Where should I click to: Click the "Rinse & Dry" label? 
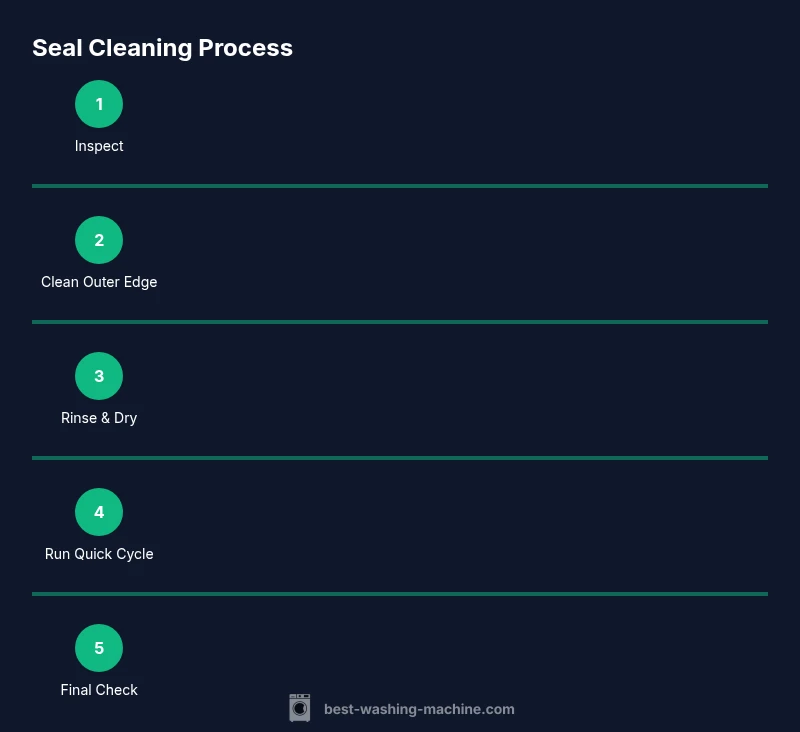pyautogui.click(x=99, y=418)
